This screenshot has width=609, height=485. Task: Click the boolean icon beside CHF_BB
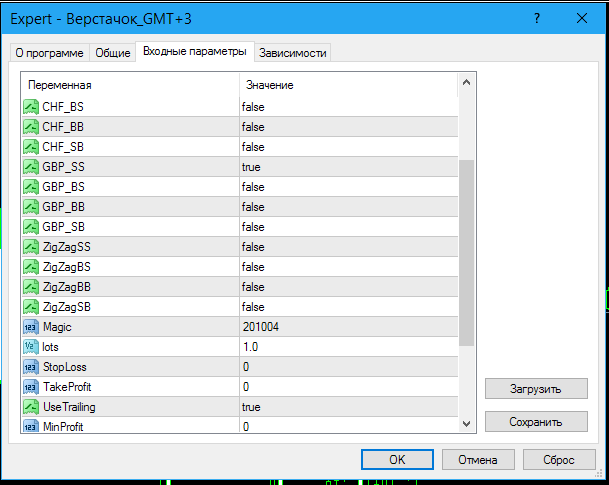[x=31, y=127]
